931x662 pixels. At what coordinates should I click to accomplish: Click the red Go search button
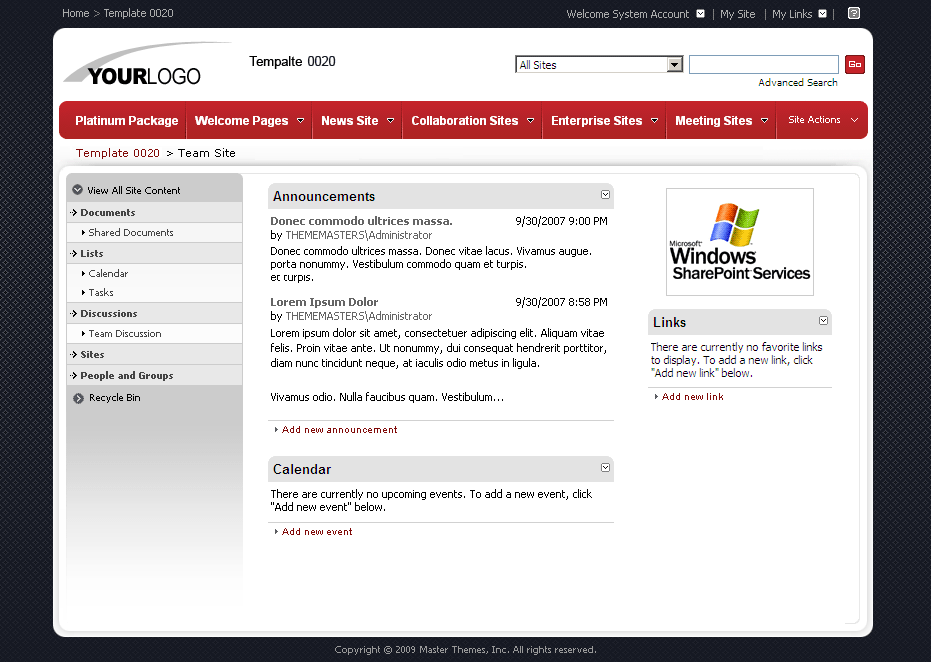855,63
